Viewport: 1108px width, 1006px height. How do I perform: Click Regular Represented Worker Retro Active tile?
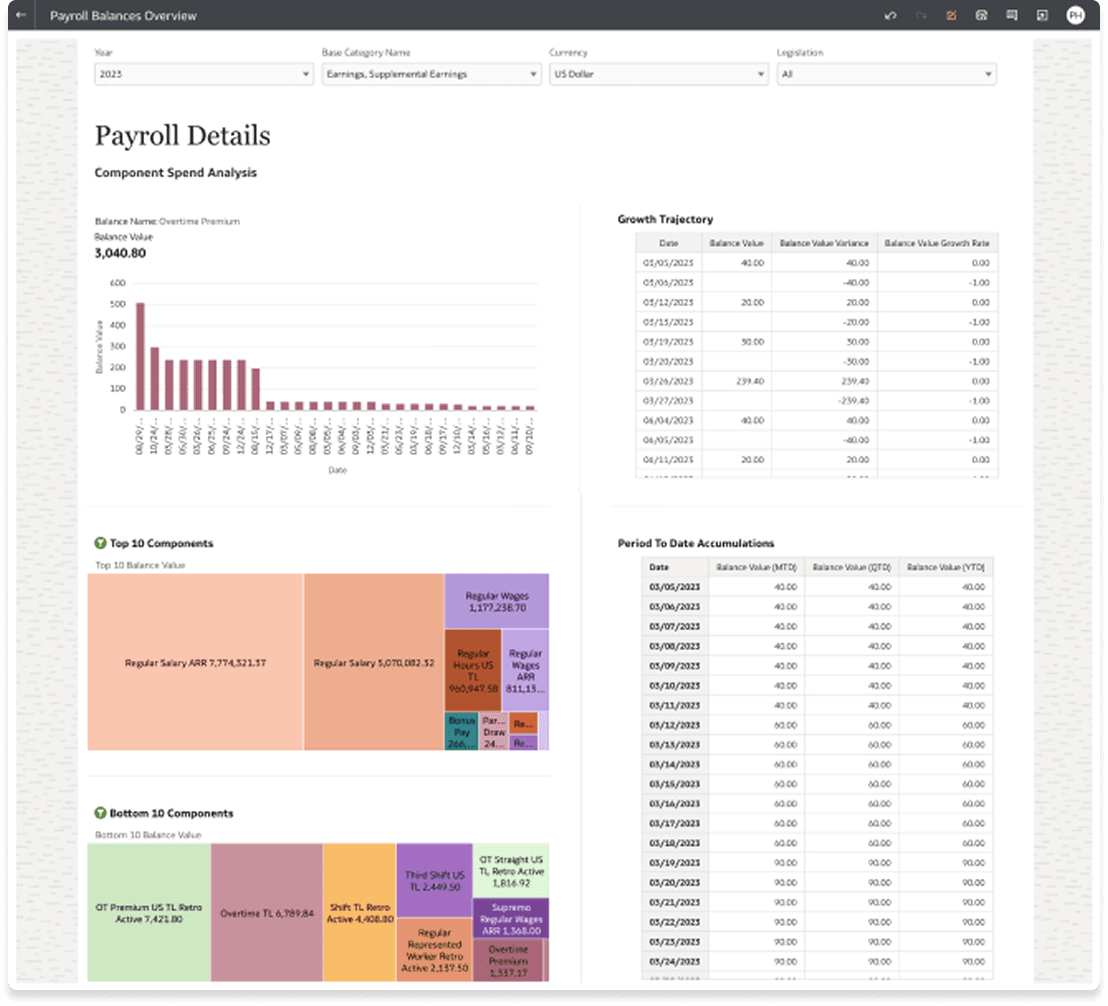pyautogui.click(x=435, y=950)
